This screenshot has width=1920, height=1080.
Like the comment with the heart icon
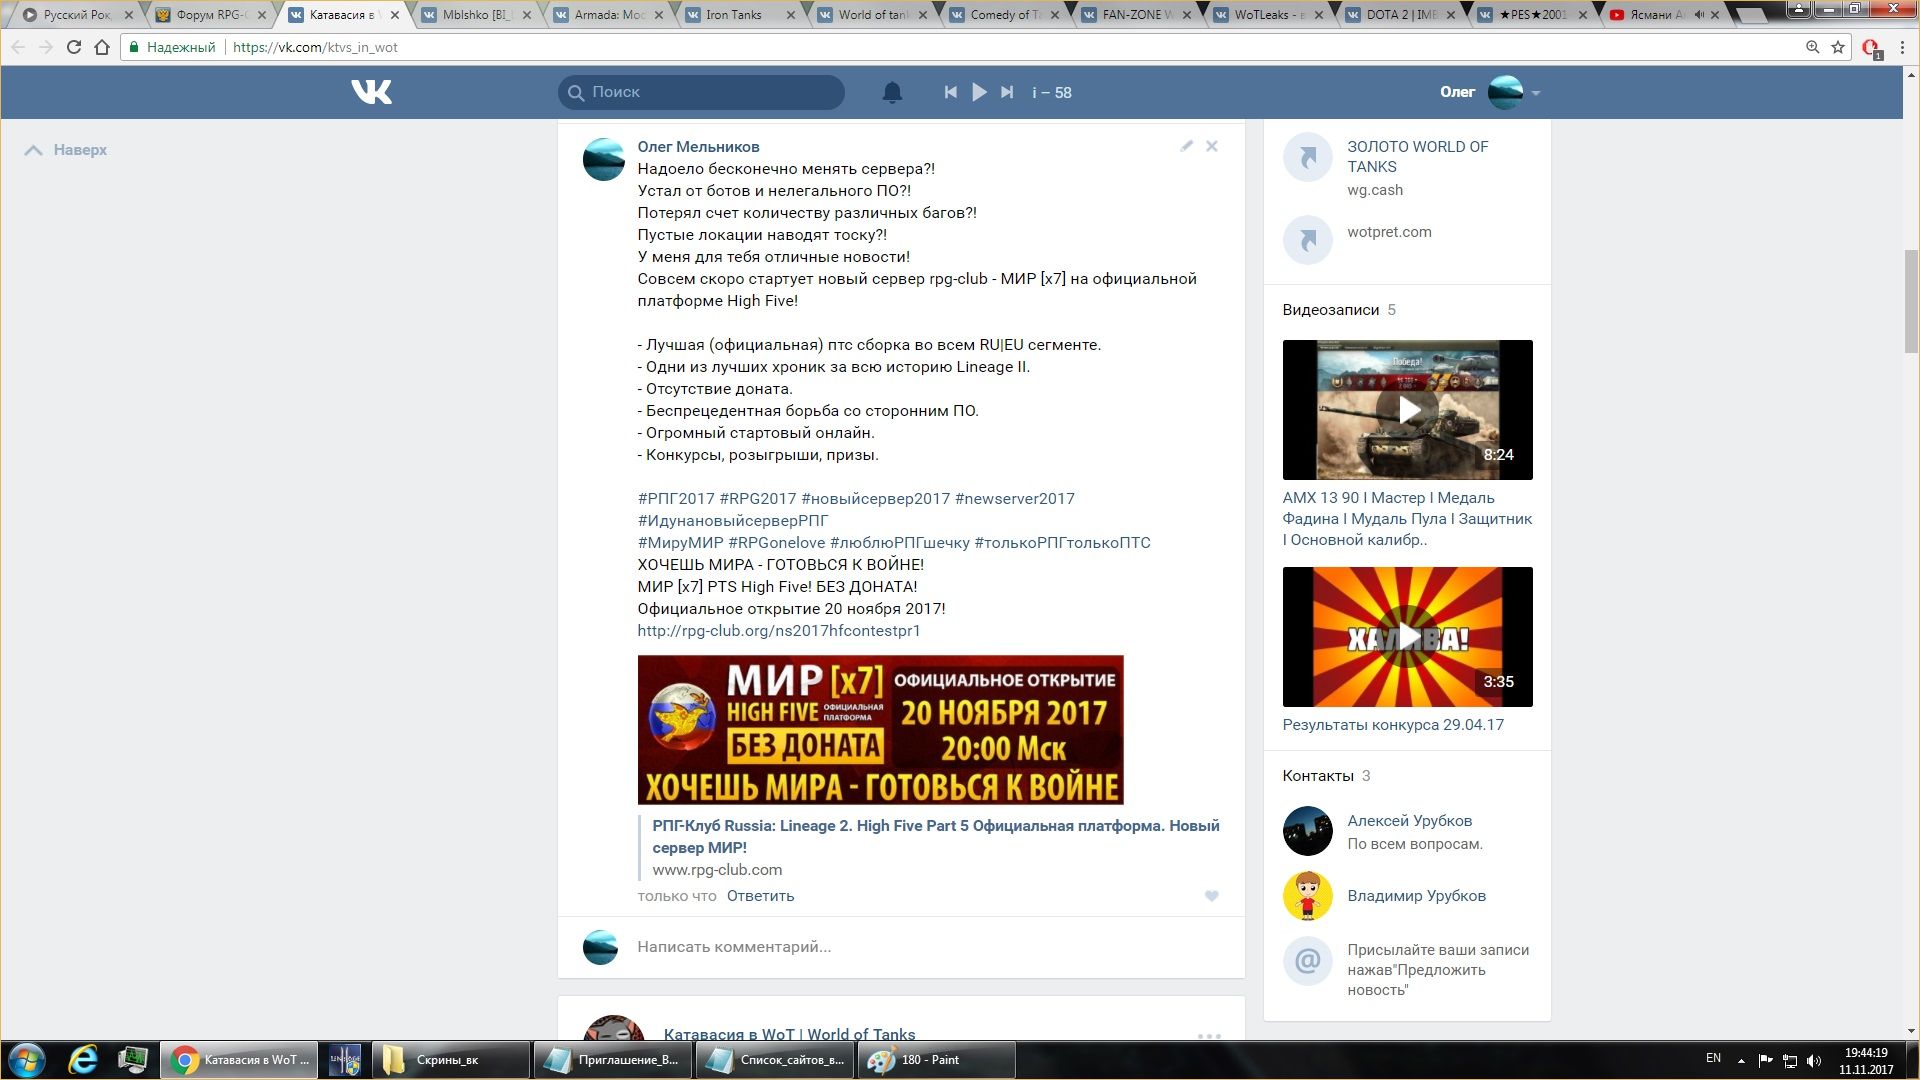tap(1211, 896)
